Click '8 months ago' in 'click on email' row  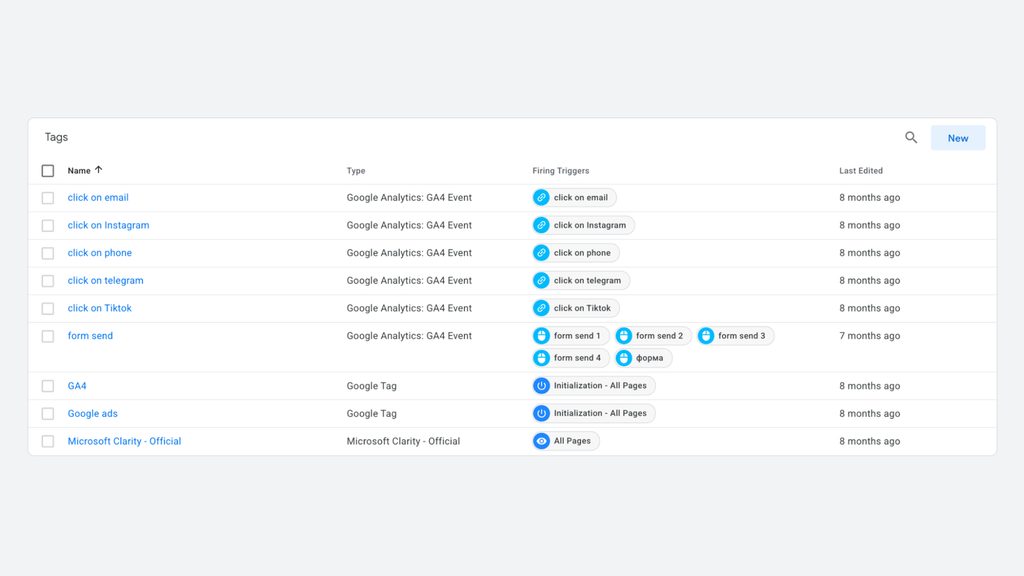coord(869,197)
